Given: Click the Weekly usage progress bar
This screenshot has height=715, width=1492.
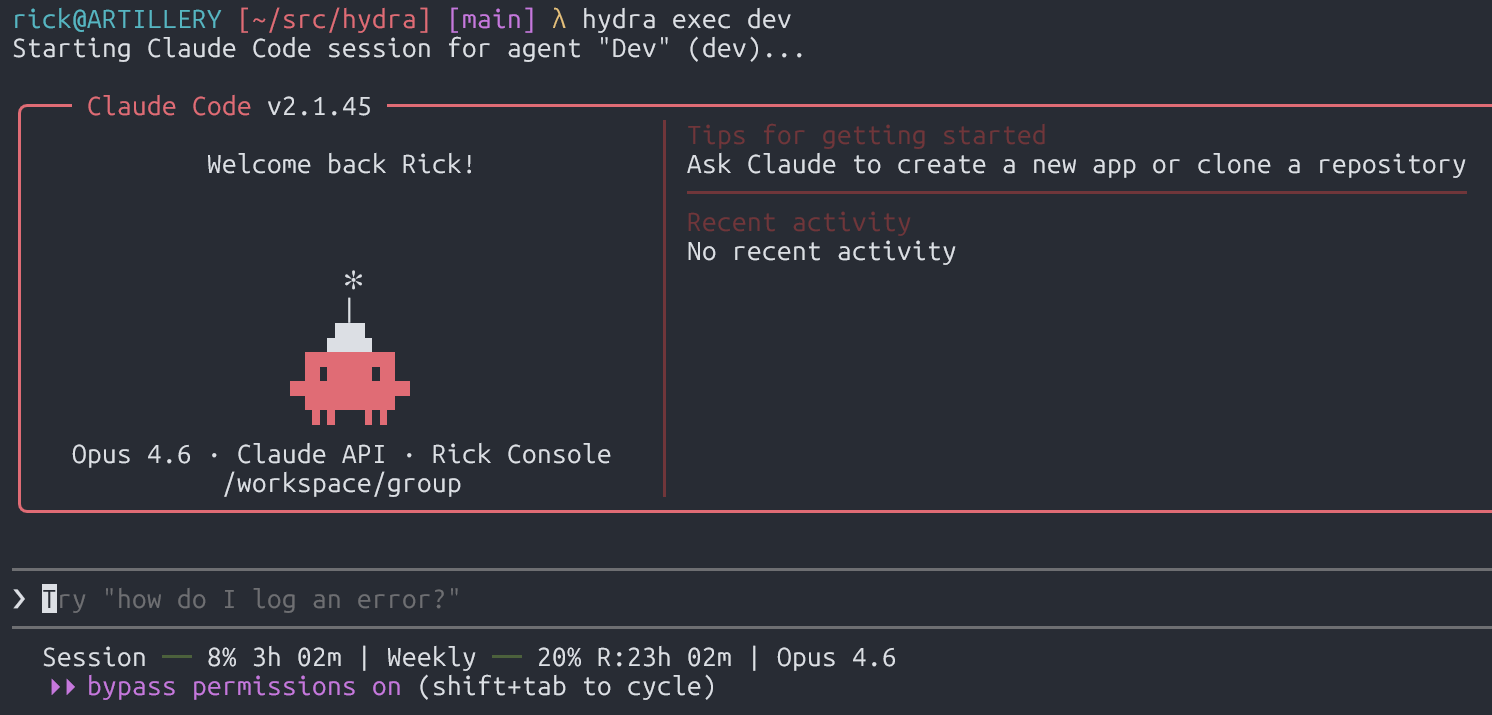Looking at the screenshot, I should point(506,657).
